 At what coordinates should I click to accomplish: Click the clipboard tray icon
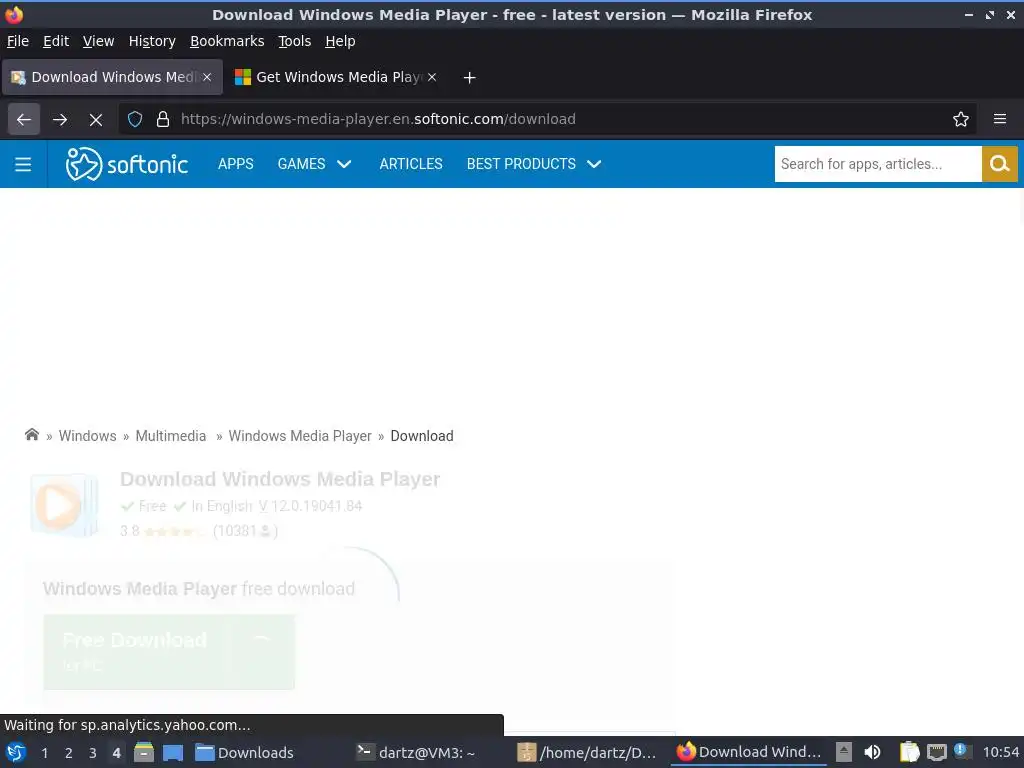point(909,752)
